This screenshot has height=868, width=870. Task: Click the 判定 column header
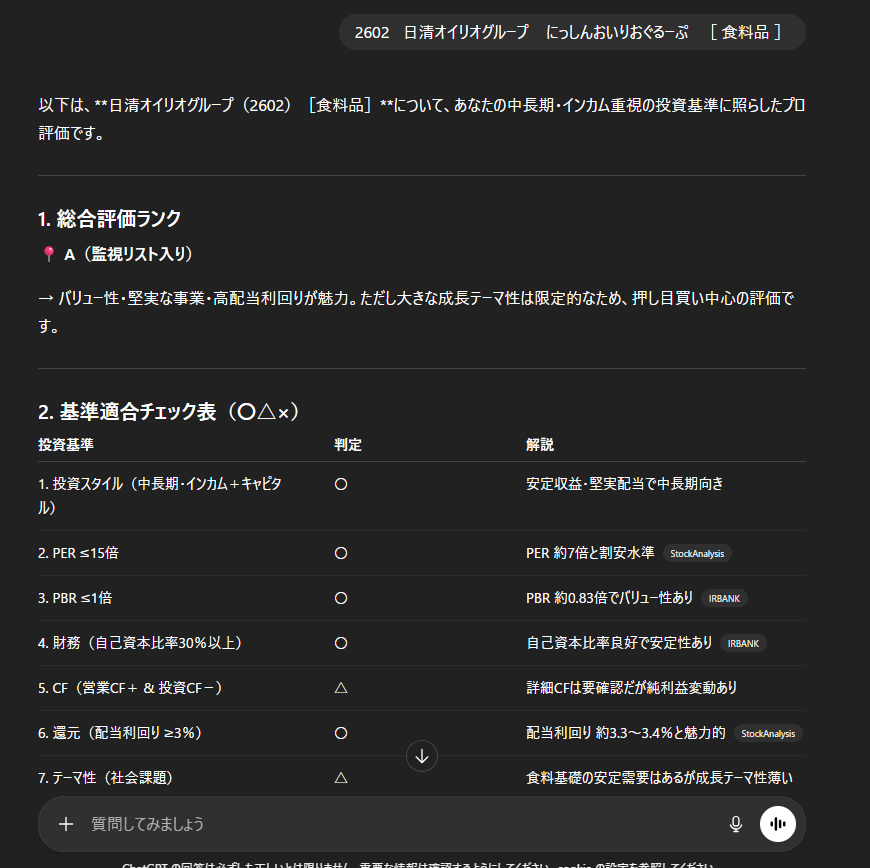click(x=347, y=445)
